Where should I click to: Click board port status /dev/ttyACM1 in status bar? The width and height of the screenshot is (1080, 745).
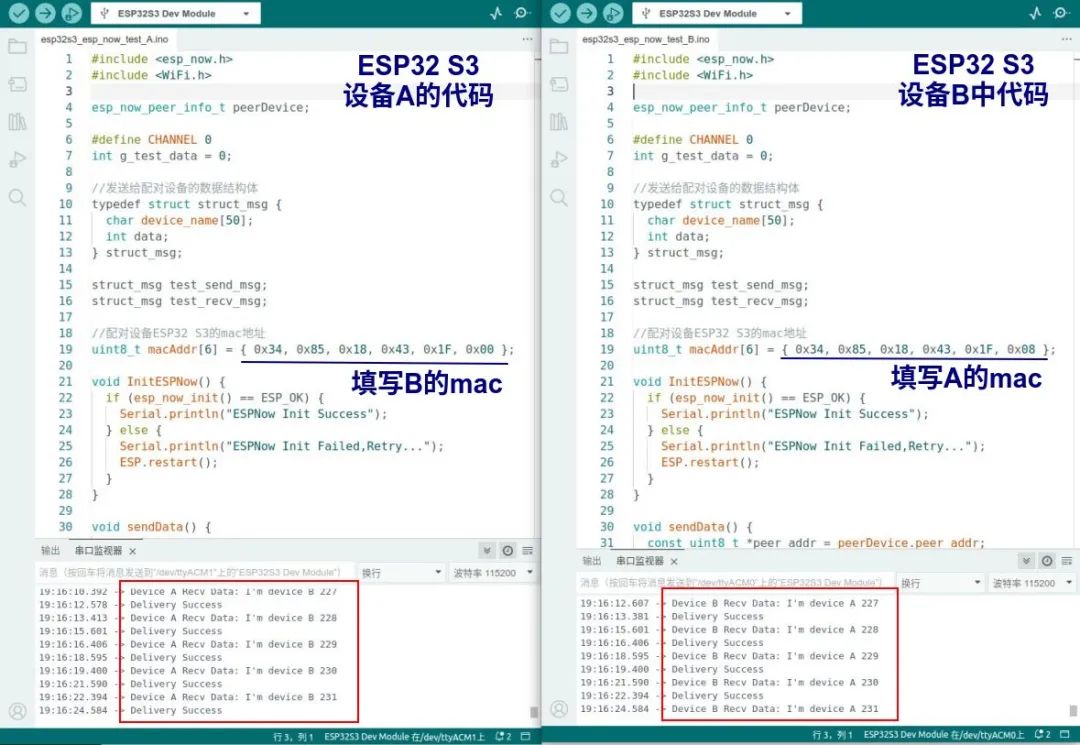tap(404, 737)
